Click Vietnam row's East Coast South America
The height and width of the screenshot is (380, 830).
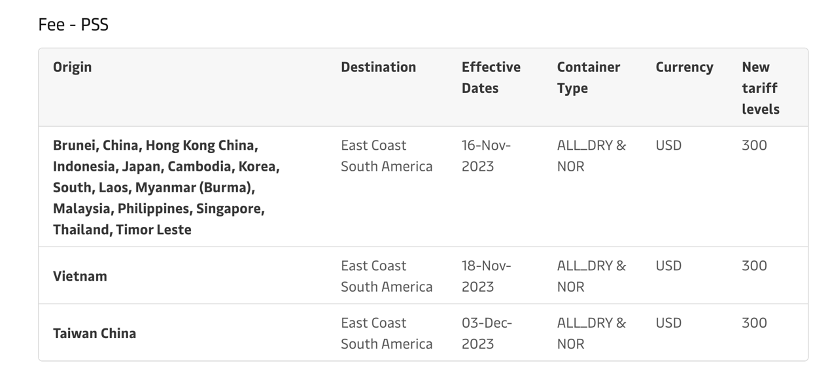[386, 276]
